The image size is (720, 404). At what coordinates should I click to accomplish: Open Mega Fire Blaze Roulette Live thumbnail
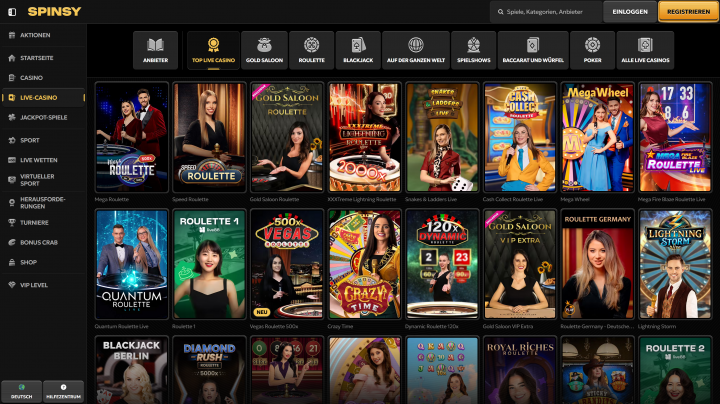[x=675, y=137]
